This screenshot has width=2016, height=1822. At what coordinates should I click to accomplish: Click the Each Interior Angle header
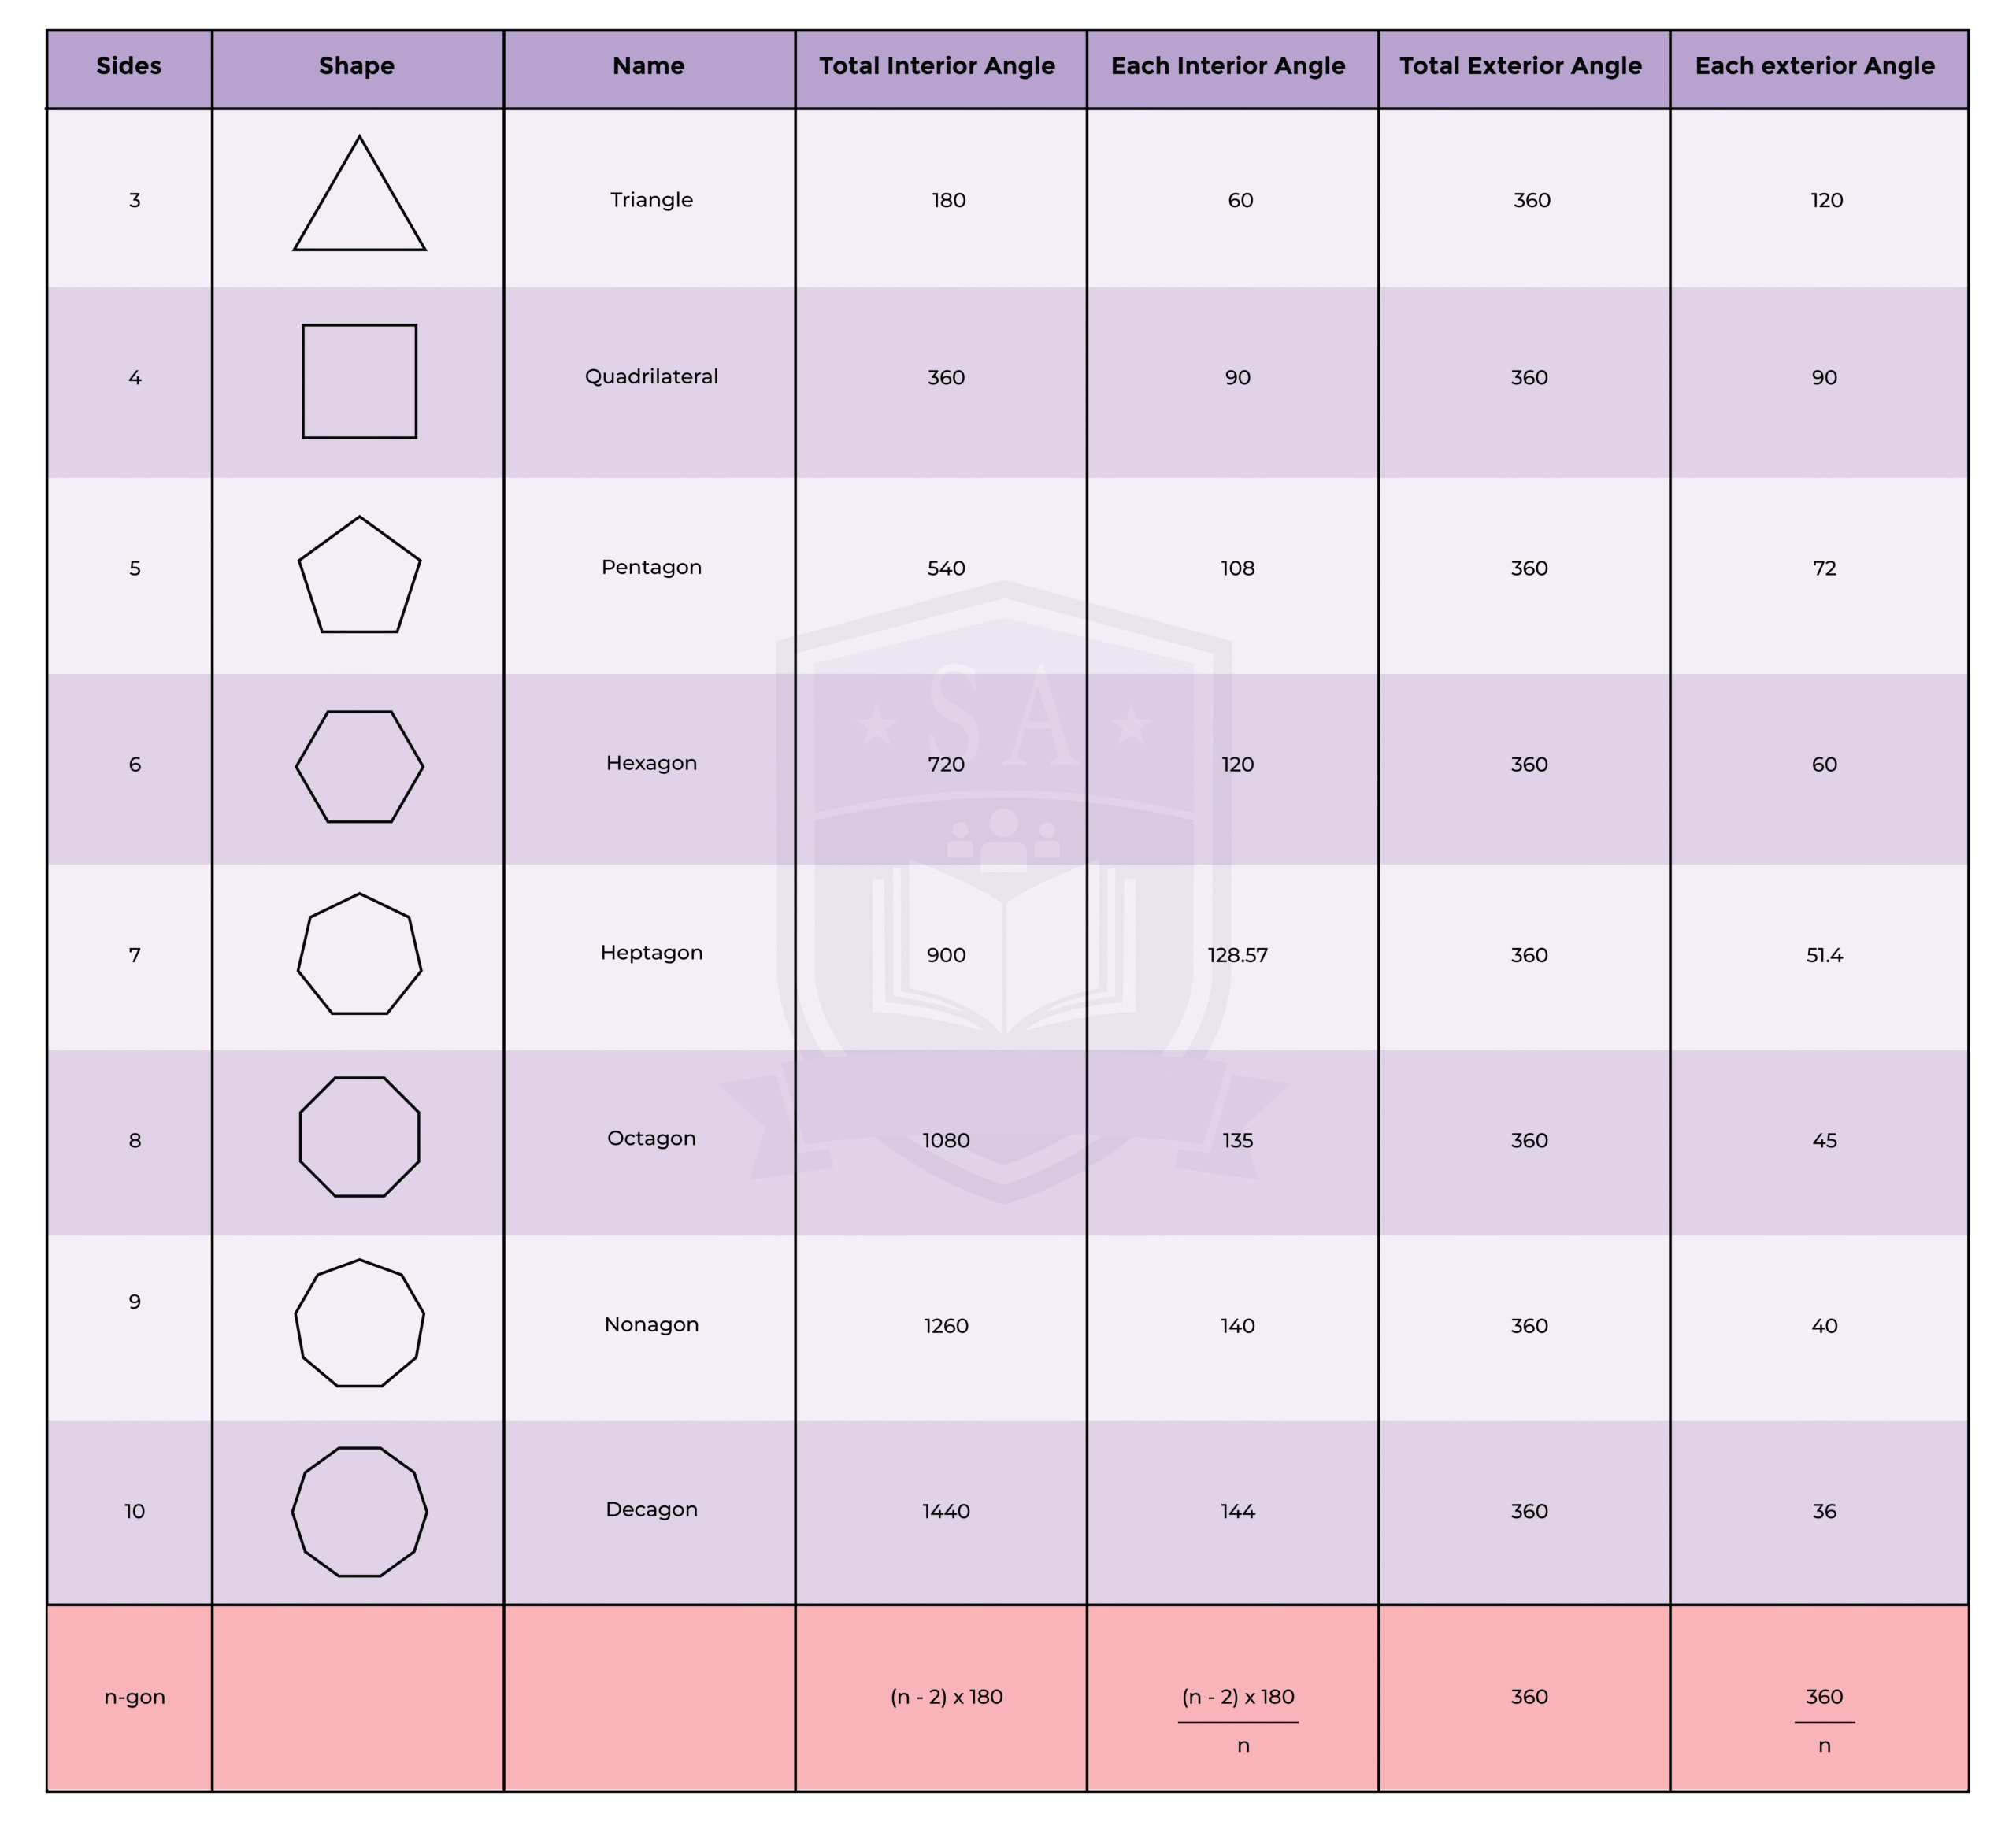point(1228,67)
